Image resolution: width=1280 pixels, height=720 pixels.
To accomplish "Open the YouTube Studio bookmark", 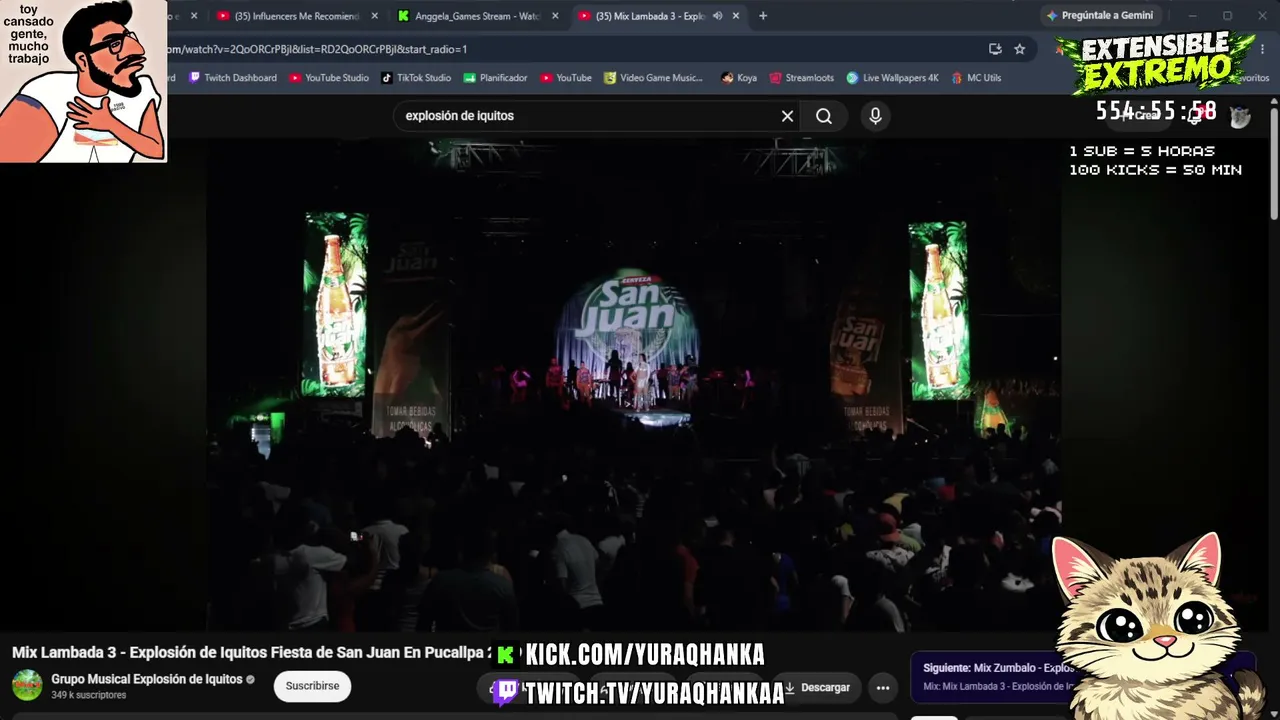I will tap(329, 78).
